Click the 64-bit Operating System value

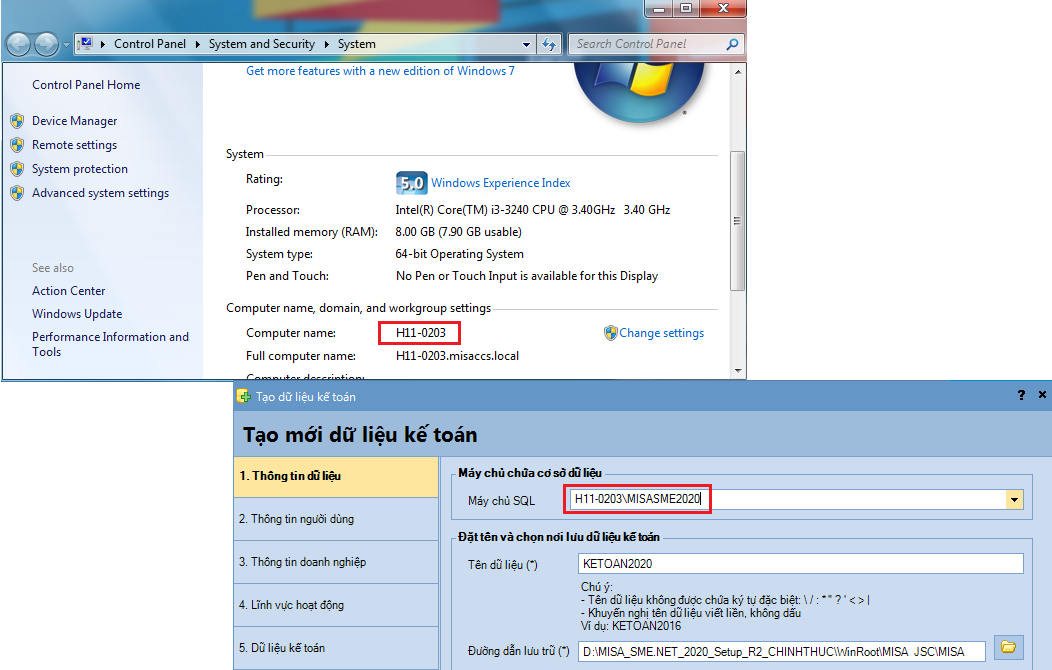460,254
